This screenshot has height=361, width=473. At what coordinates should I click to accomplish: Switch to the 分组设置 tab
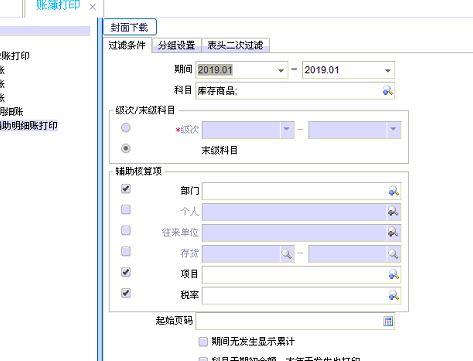(176, 45)
